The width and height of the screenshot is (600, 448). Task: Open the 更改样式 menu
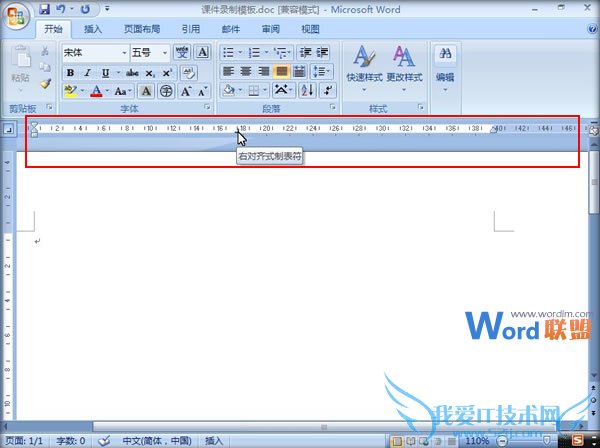404,69
